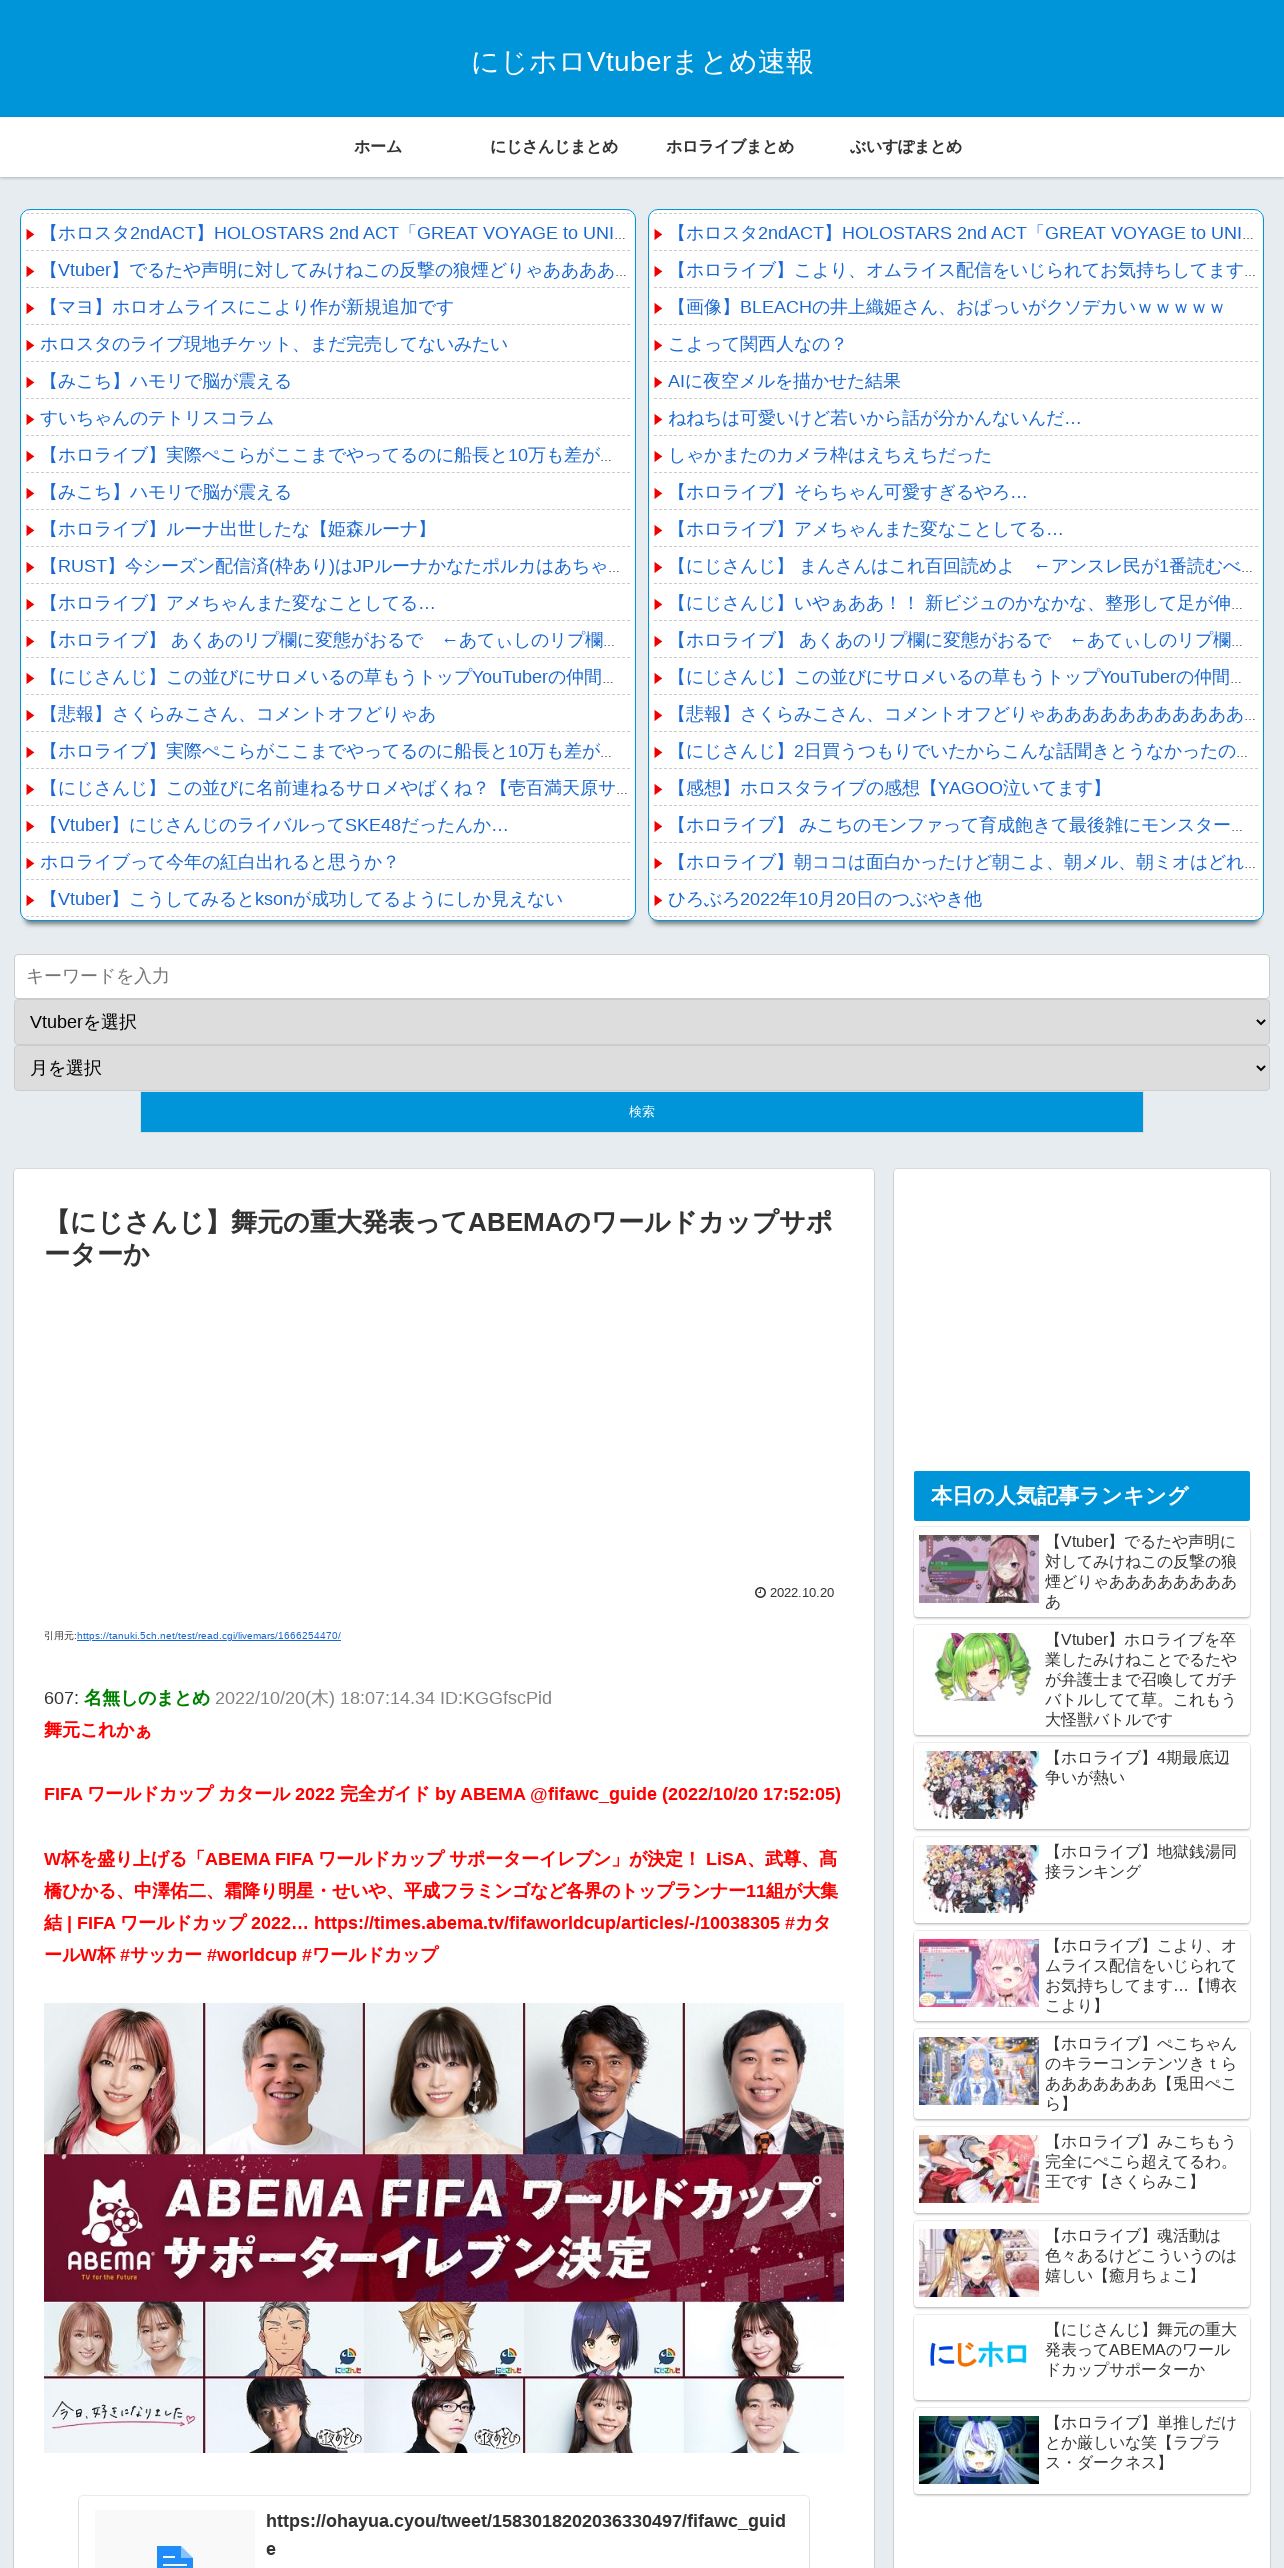Open ranking item みこちもう完全にぺこら超えてるわ
Image resolution: width=1284 pixels, height=2568 pixels.
coord(1082,2170)
